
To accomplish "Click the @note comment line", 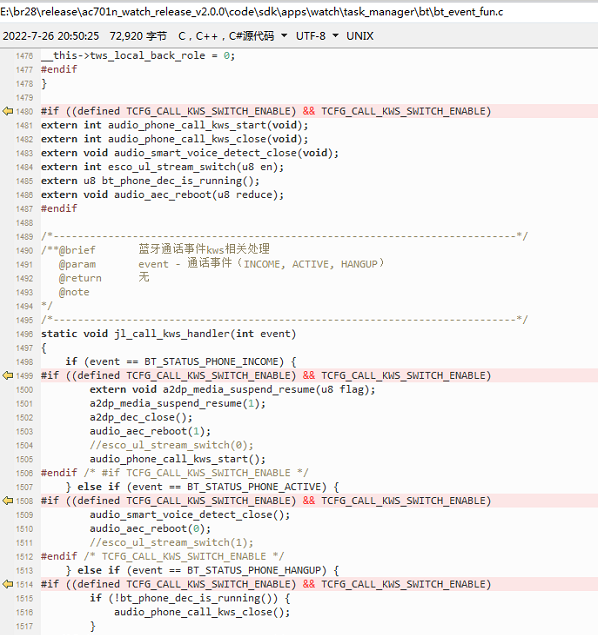I will (x=74, y=292).
